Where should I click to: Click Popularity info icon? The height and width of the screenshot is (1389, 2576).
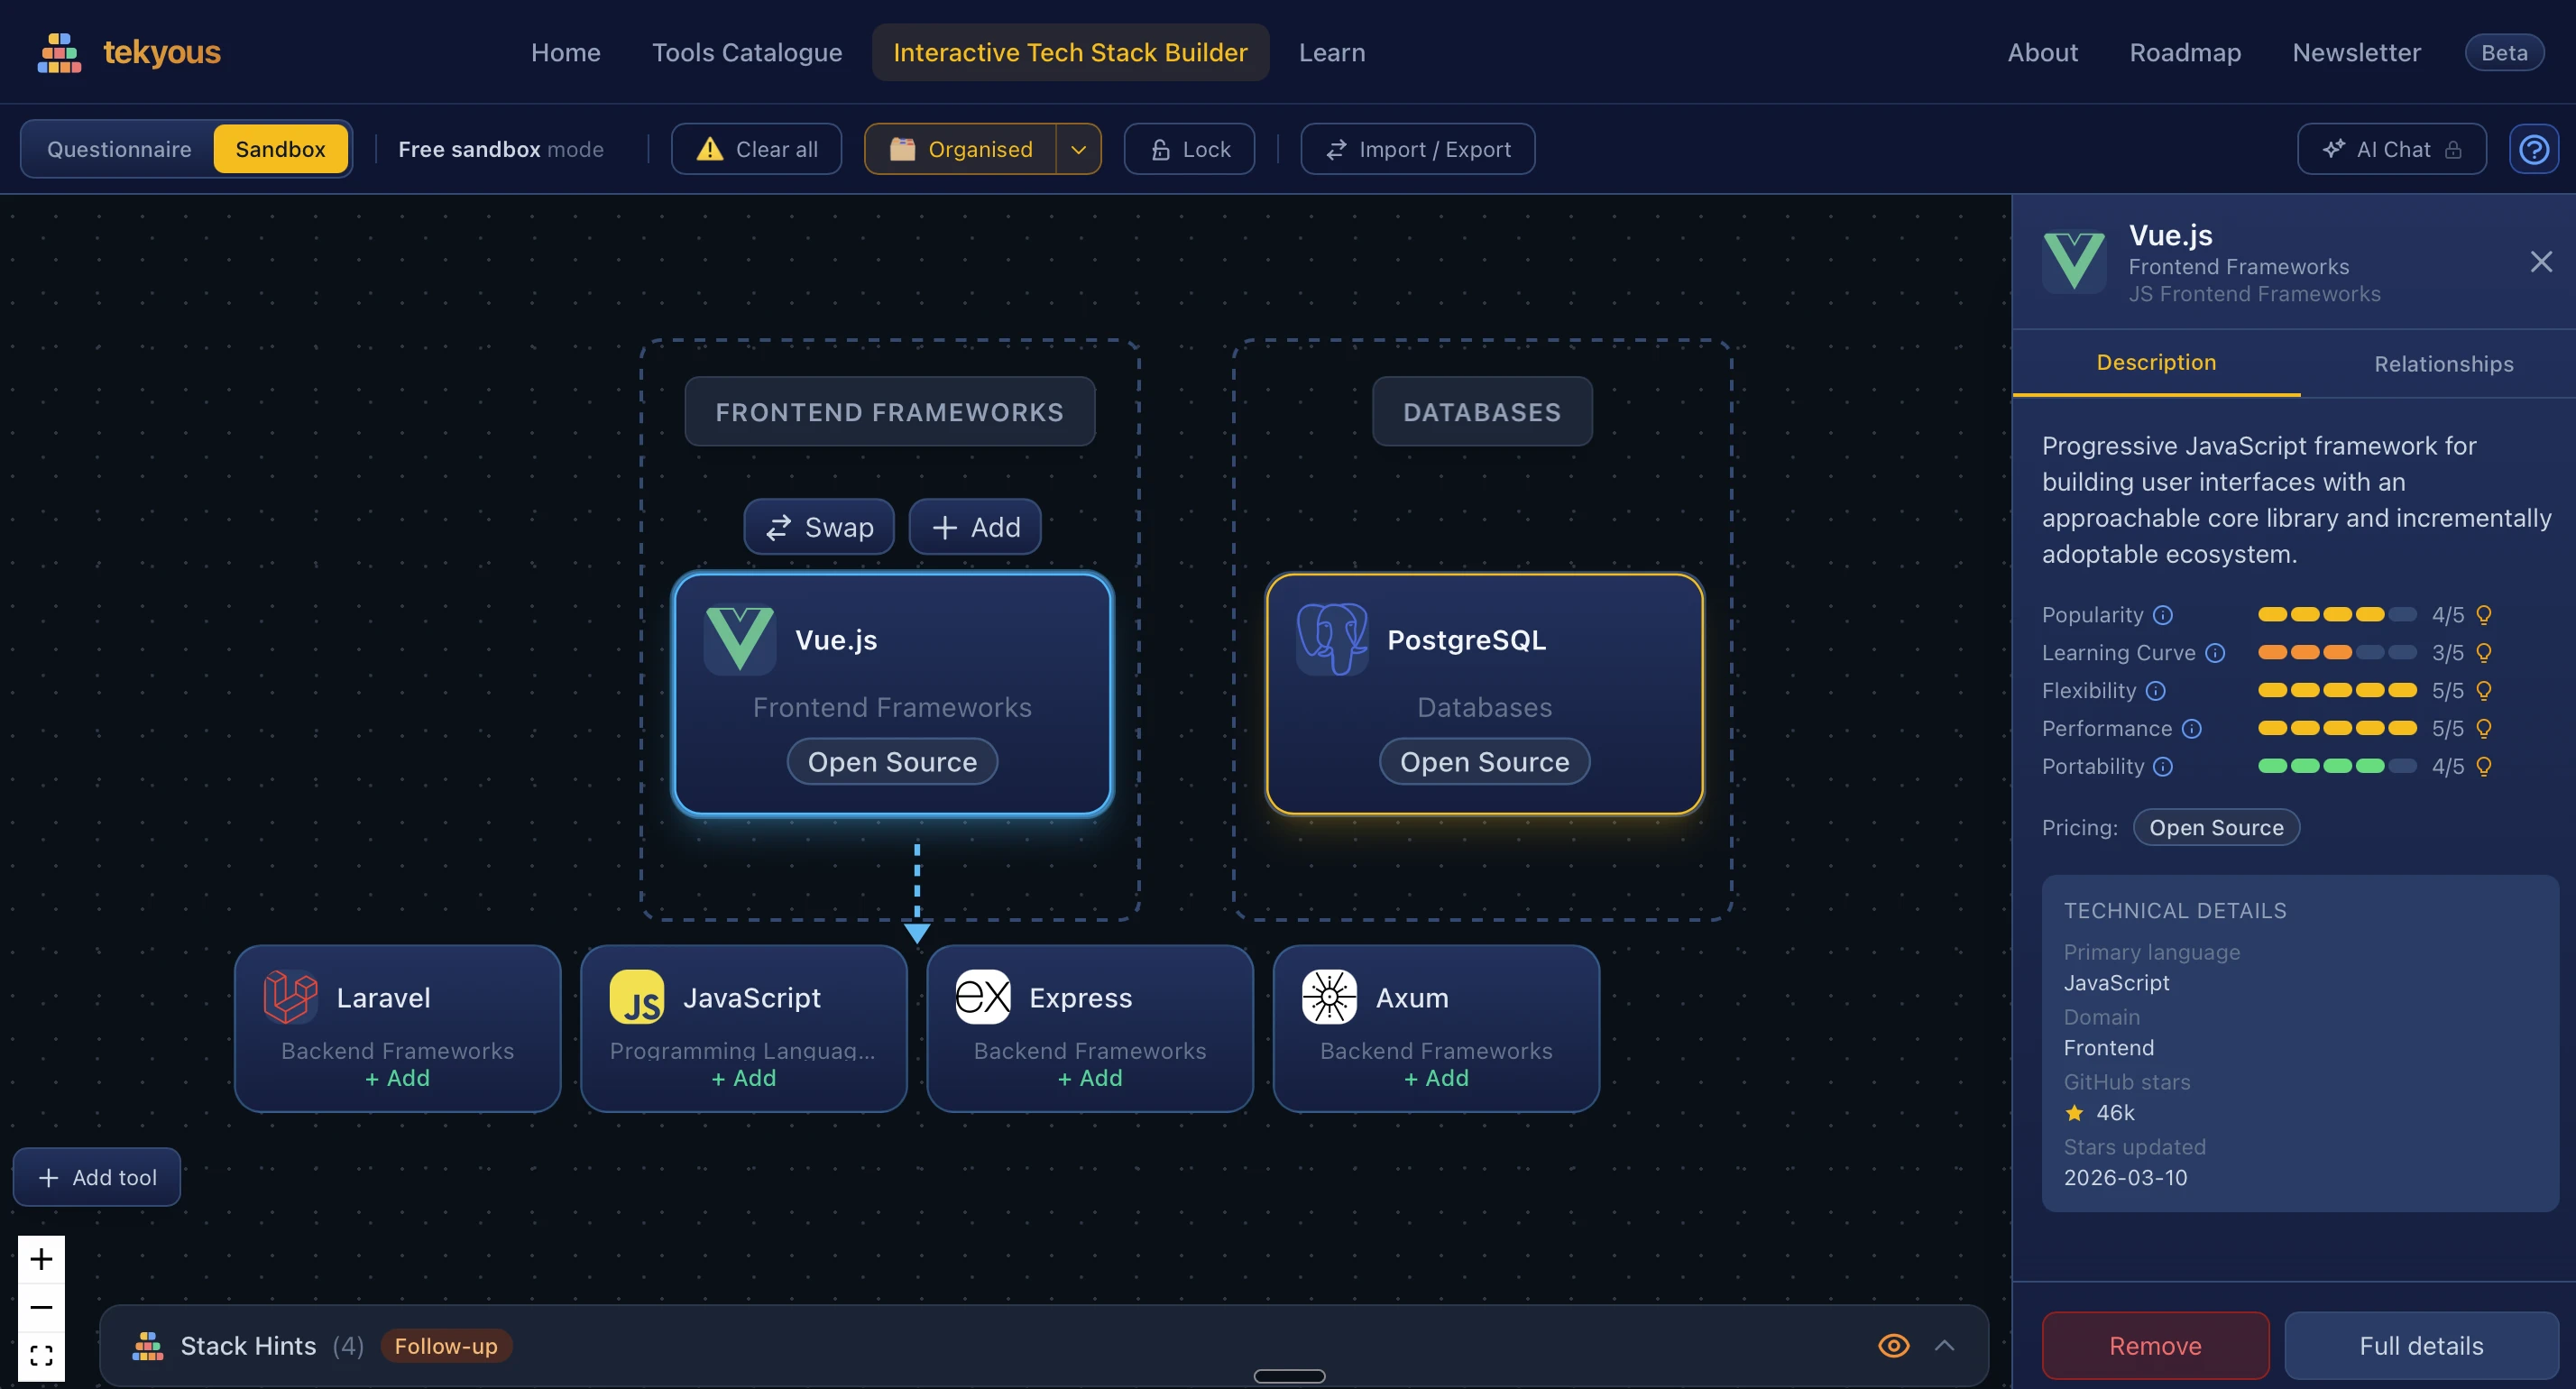coord(2162,615)
